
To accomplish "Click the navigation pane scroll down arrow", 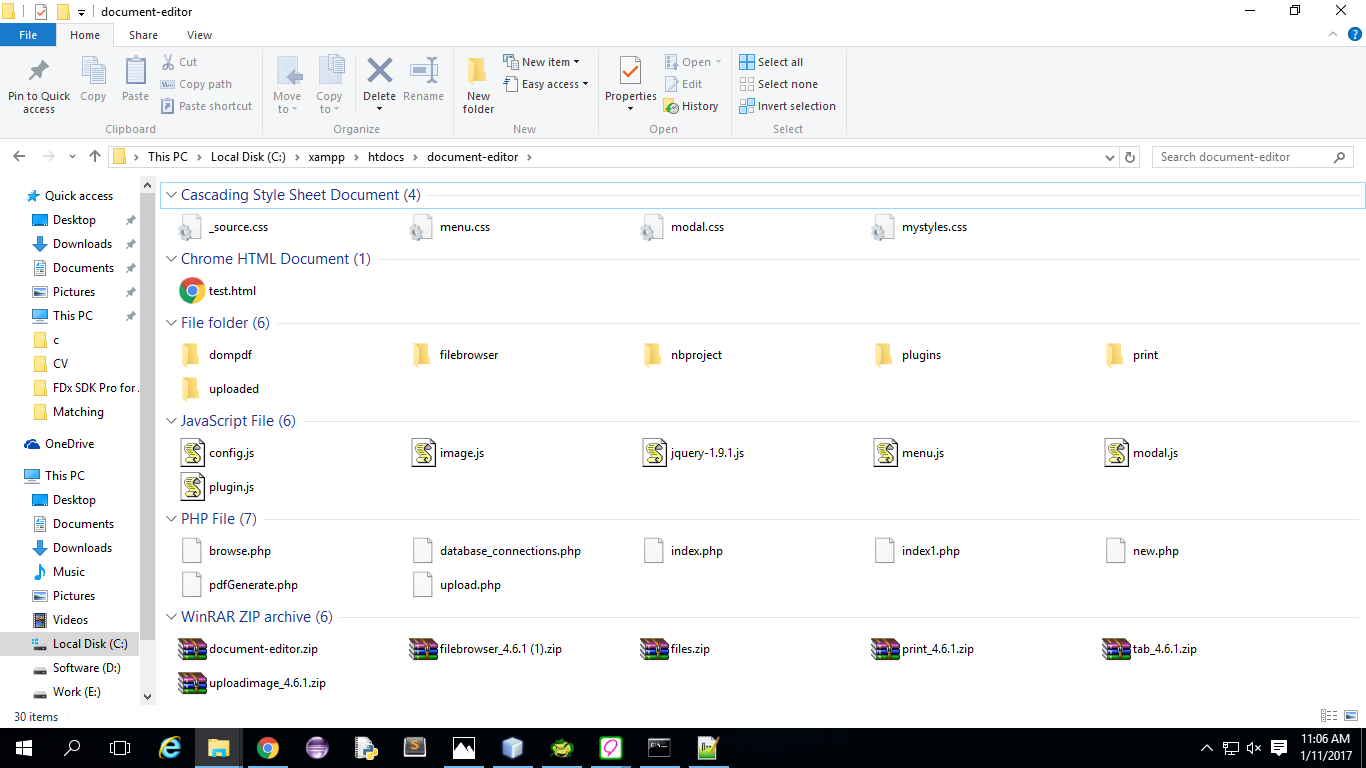I will coord(148,697).
